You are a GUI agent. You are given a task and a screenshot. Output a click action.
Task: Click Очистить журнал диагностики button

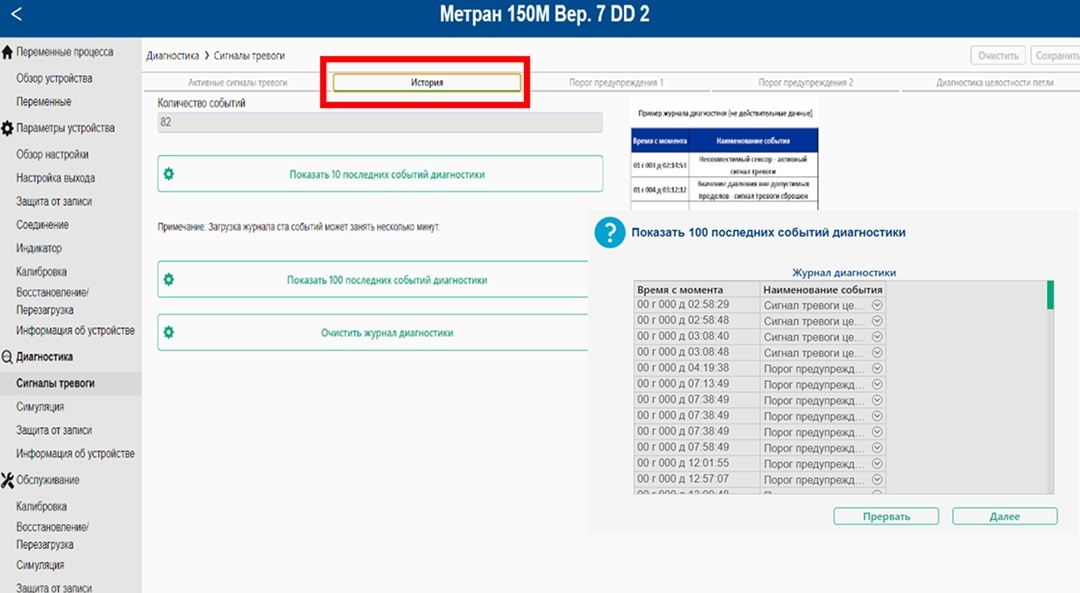pos(373,333)
